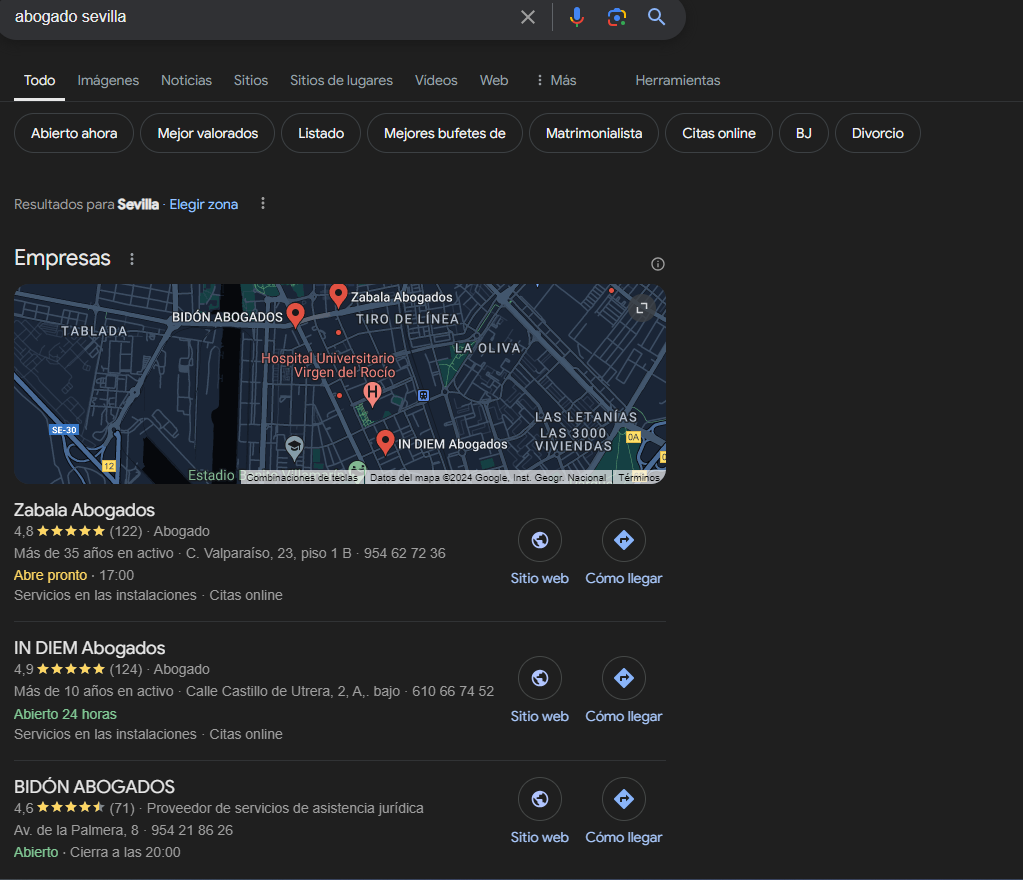Viewport: 1023px width, 880px height.
Task: Click the info icon above the map
Action: (658, 264)
